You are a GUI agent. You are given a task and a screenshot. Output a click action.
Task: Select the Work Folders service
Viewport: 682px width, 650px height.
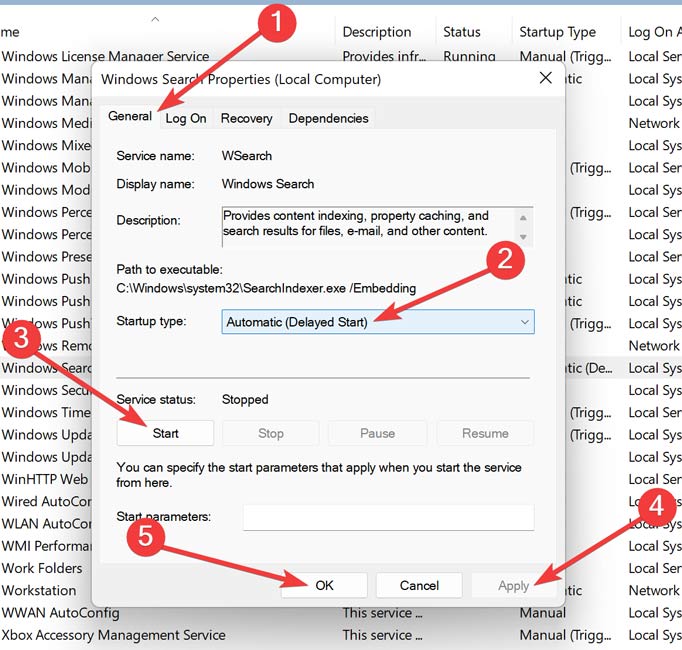point(40,568)
